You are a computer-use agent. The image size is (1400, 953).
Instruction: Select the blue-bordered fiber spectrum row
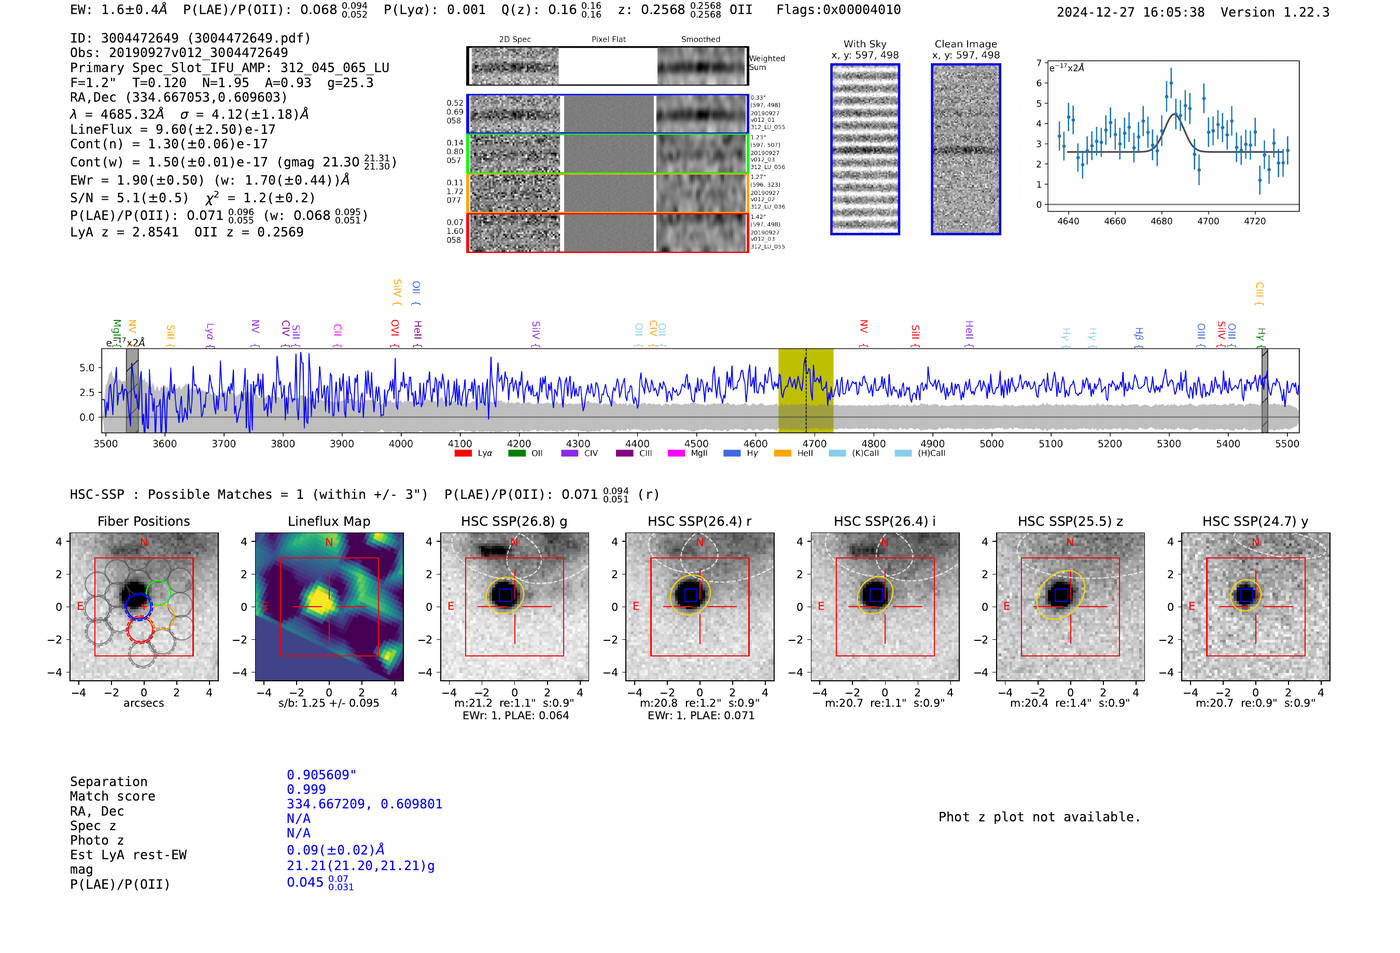[608, 114]
